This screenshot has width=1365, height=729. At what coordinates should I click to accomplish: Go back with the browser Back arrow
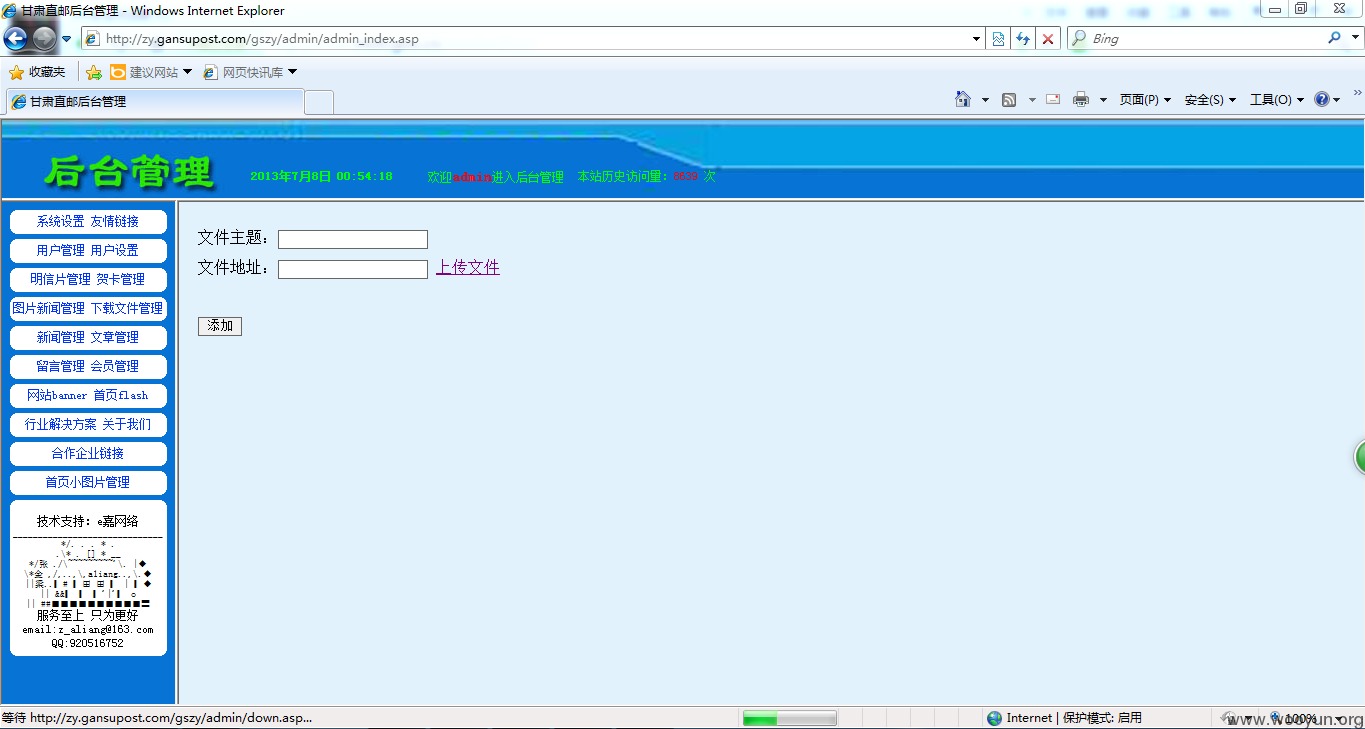(x=16, y=39)
